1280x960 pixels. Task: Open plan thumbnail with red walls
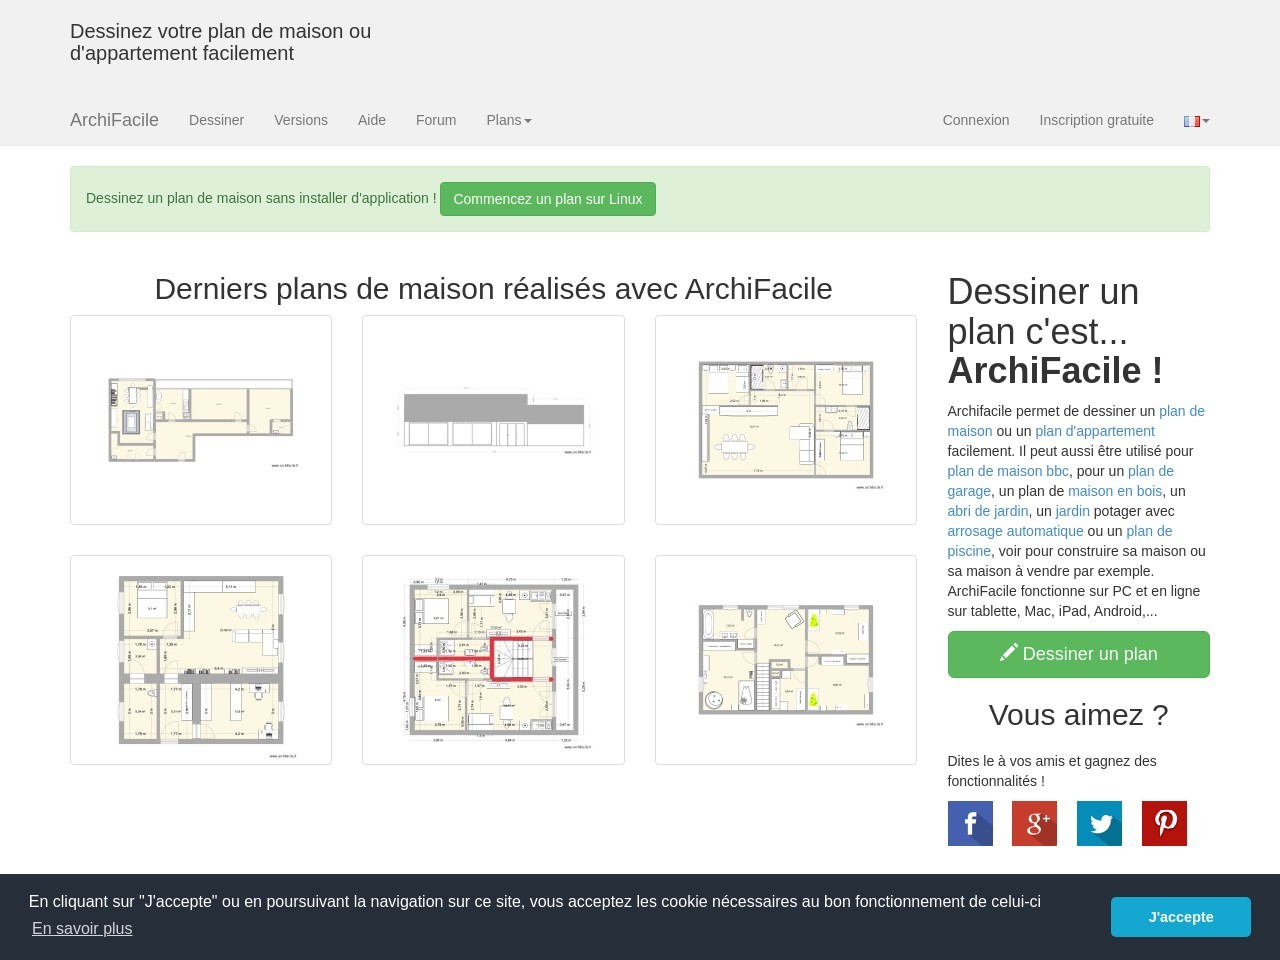(493, 660)
